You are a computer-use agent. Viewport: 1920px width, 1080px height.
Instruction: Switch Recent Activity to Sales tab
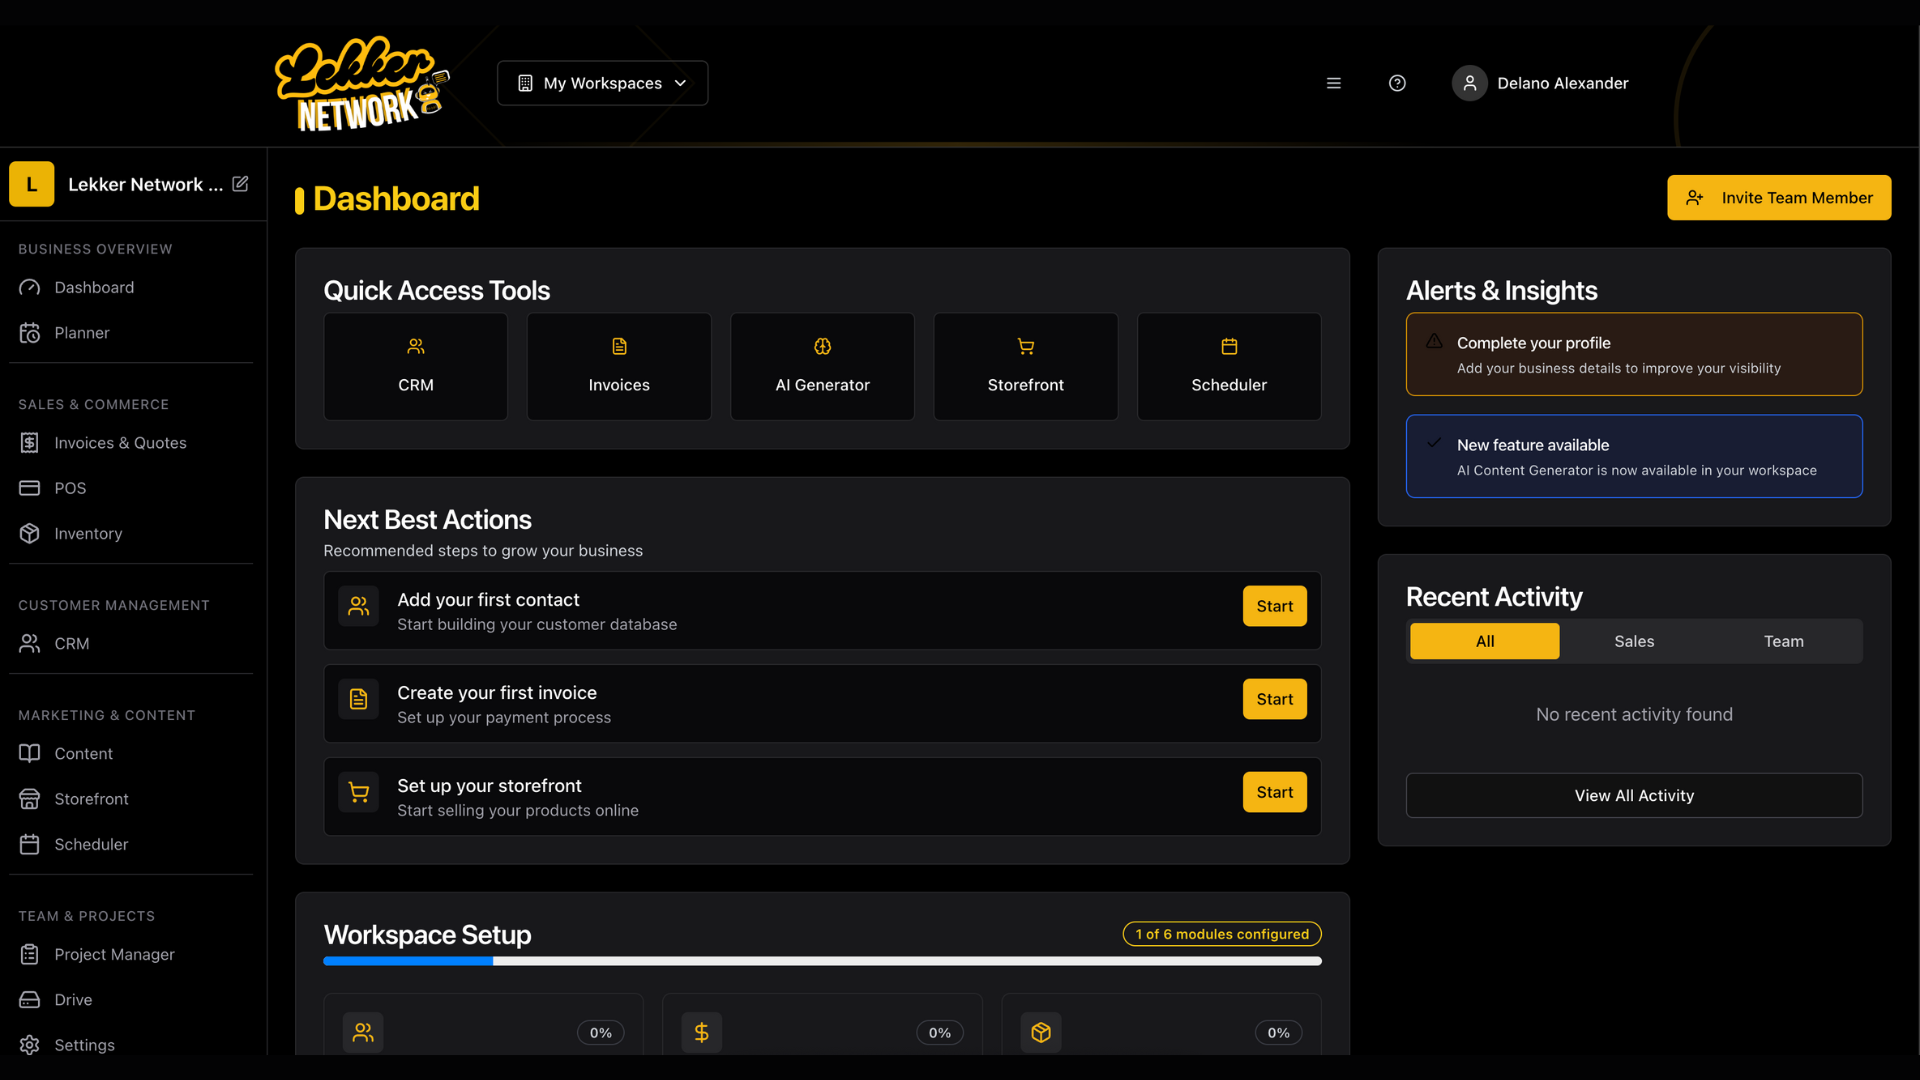tap(1634, 641)
